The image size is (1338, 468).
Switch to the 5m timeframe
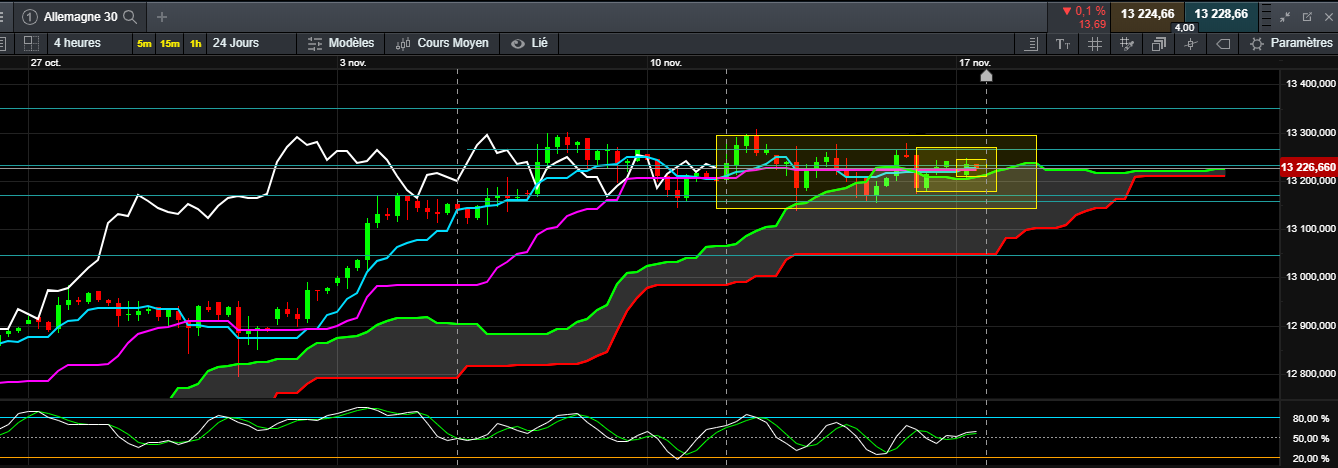click(145, 44)
